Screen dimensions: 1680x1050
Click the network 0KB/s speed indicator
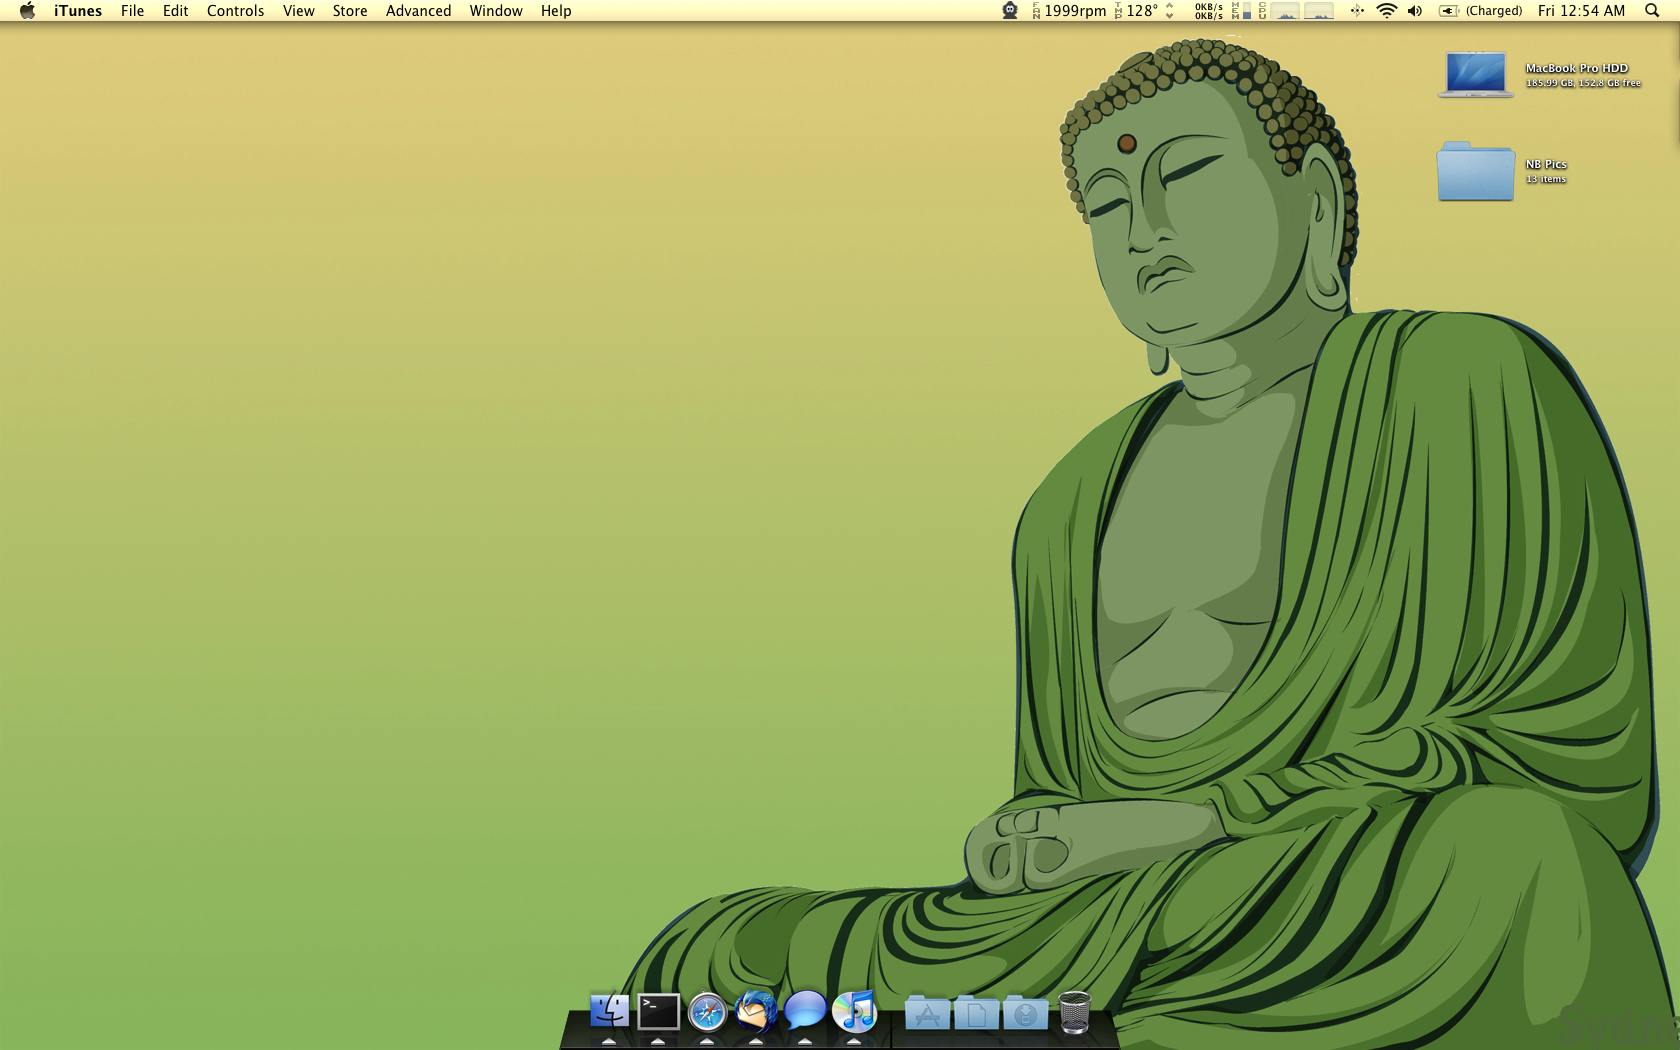(x=1208, y=11)
